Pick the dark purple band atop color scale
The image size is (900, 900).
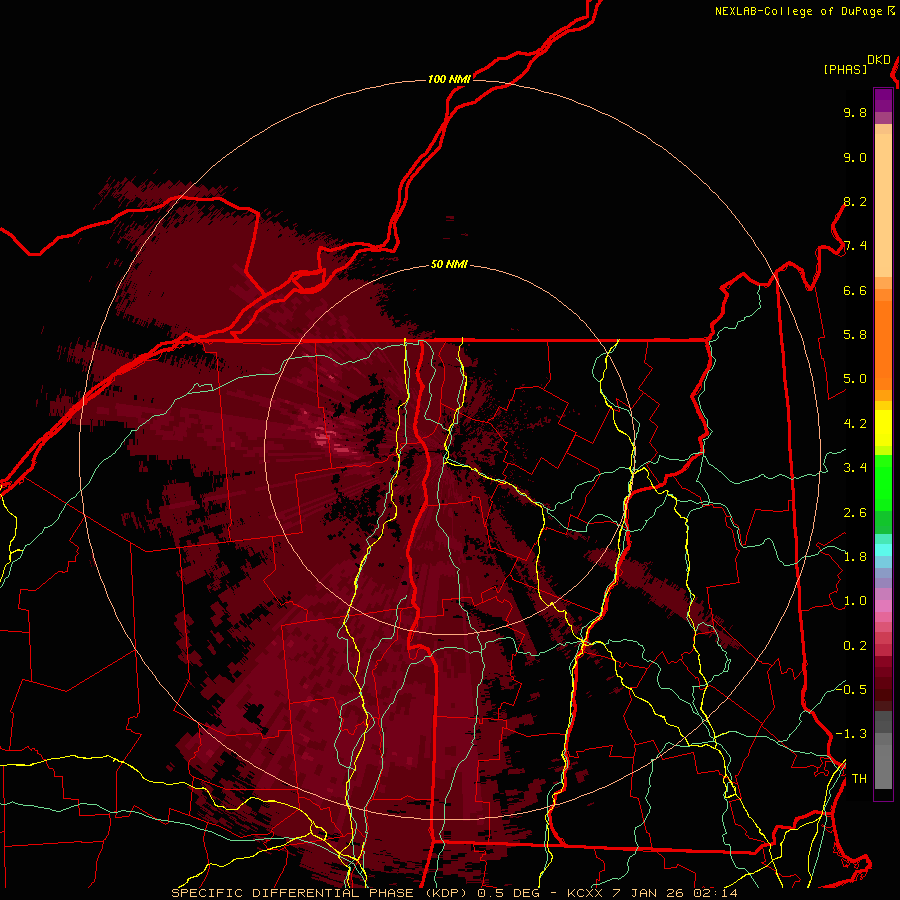(883, 100)
